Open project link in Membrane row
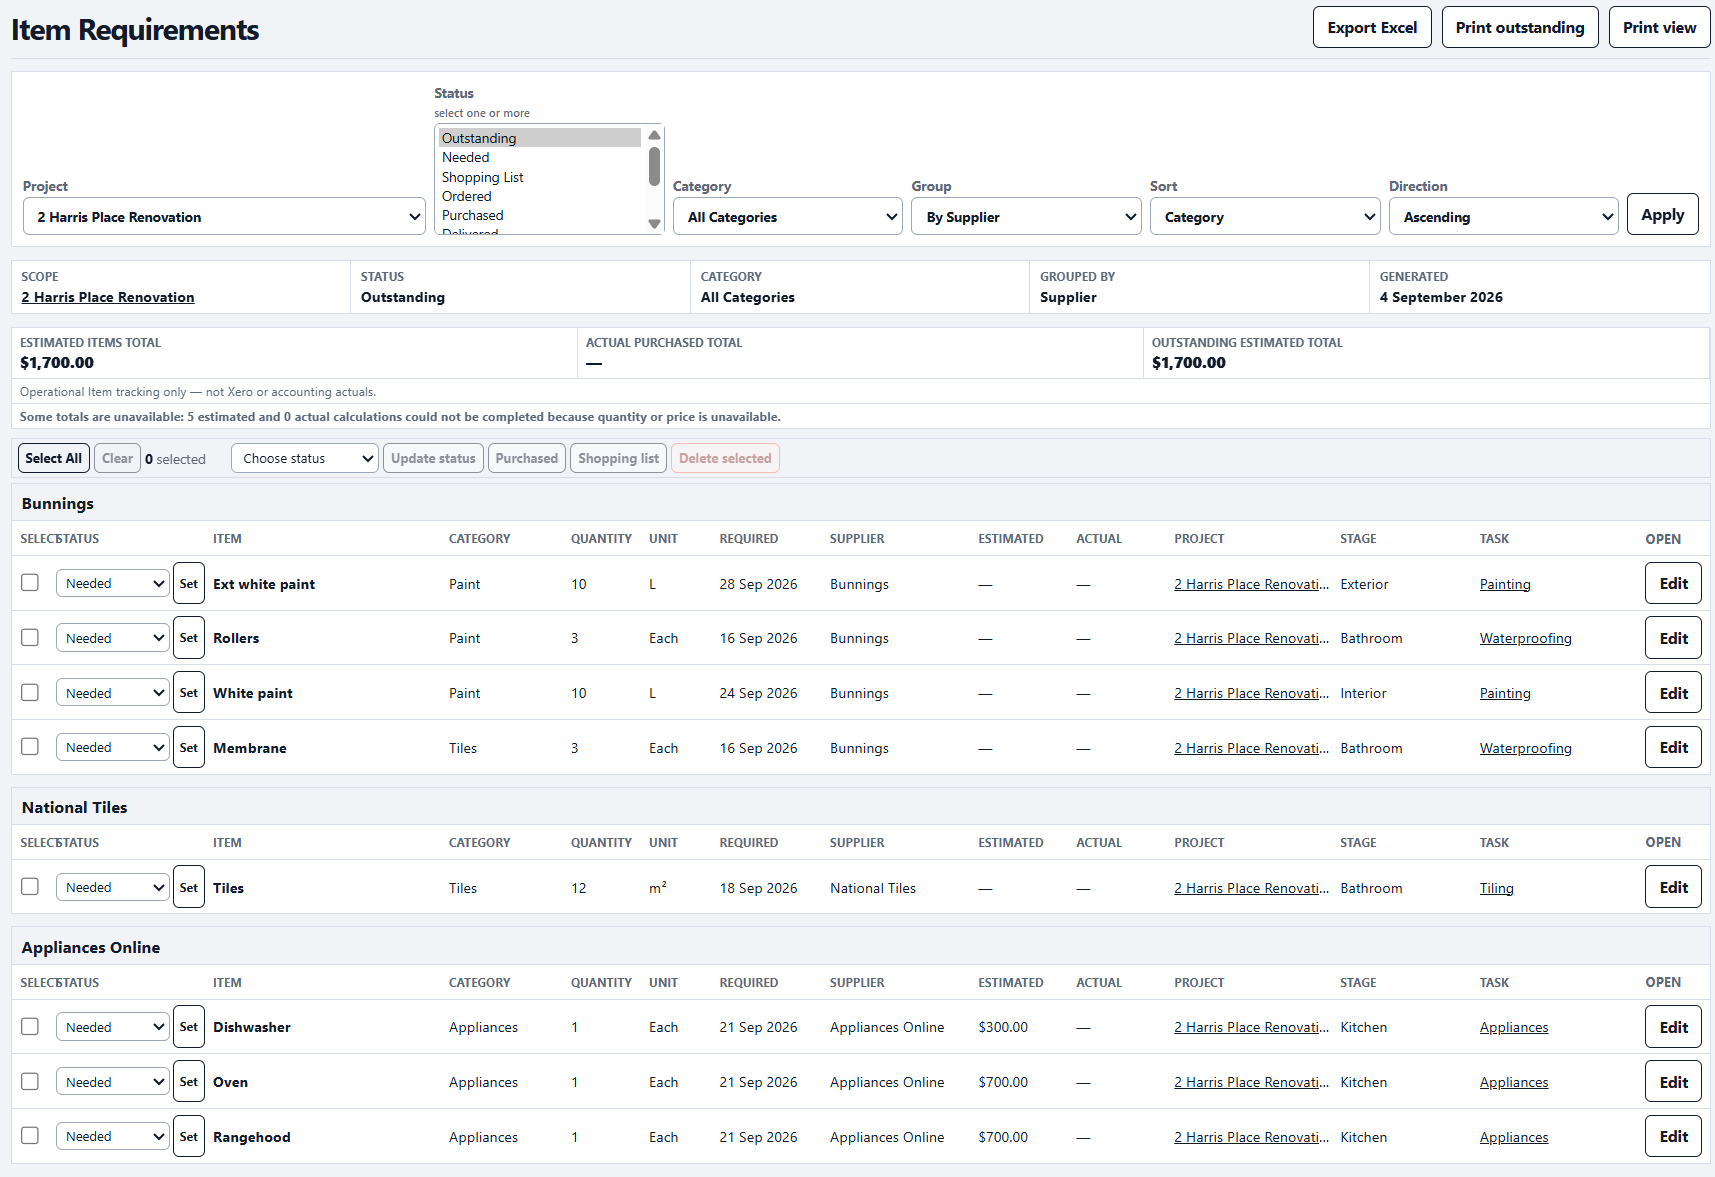The width and height of the screenshot is (1715, 1177). [x=1251, y=748]
